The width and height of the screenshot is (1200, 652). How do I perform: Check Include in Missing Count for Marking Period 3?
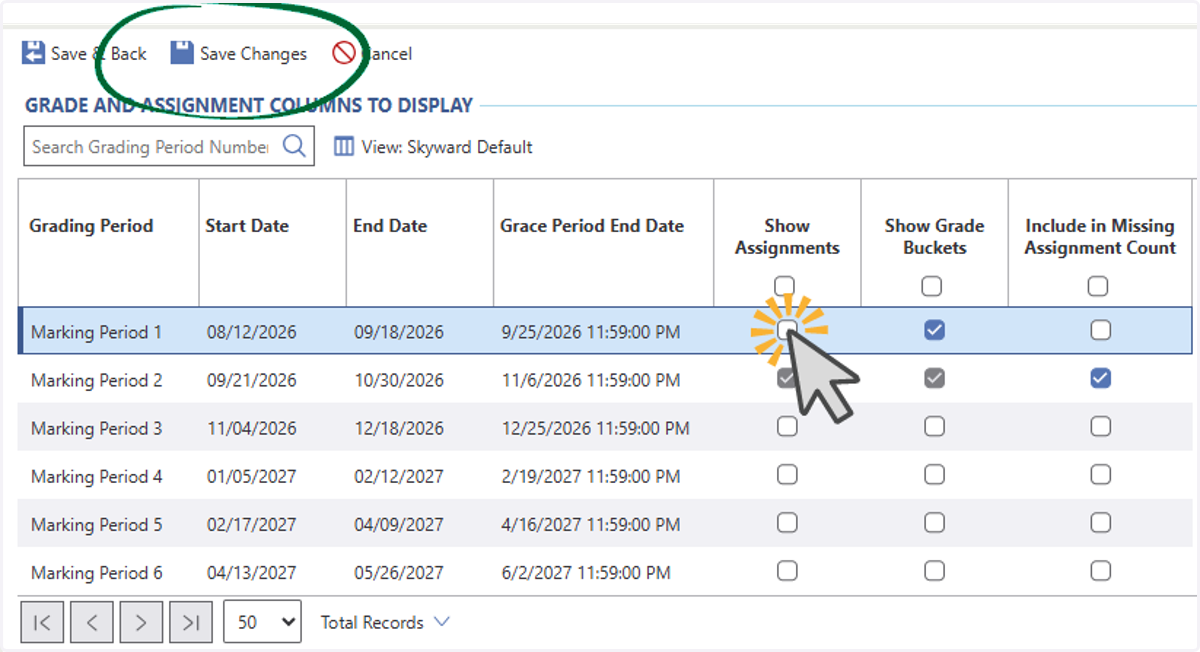click(x=1101, y=426)
